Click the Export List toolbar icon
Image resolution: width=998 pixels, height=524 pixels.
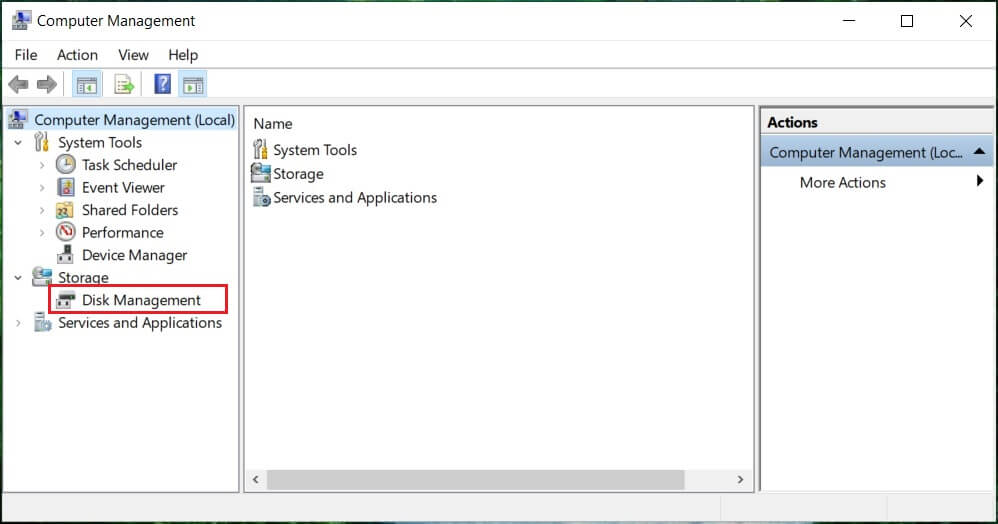point(124,85)
